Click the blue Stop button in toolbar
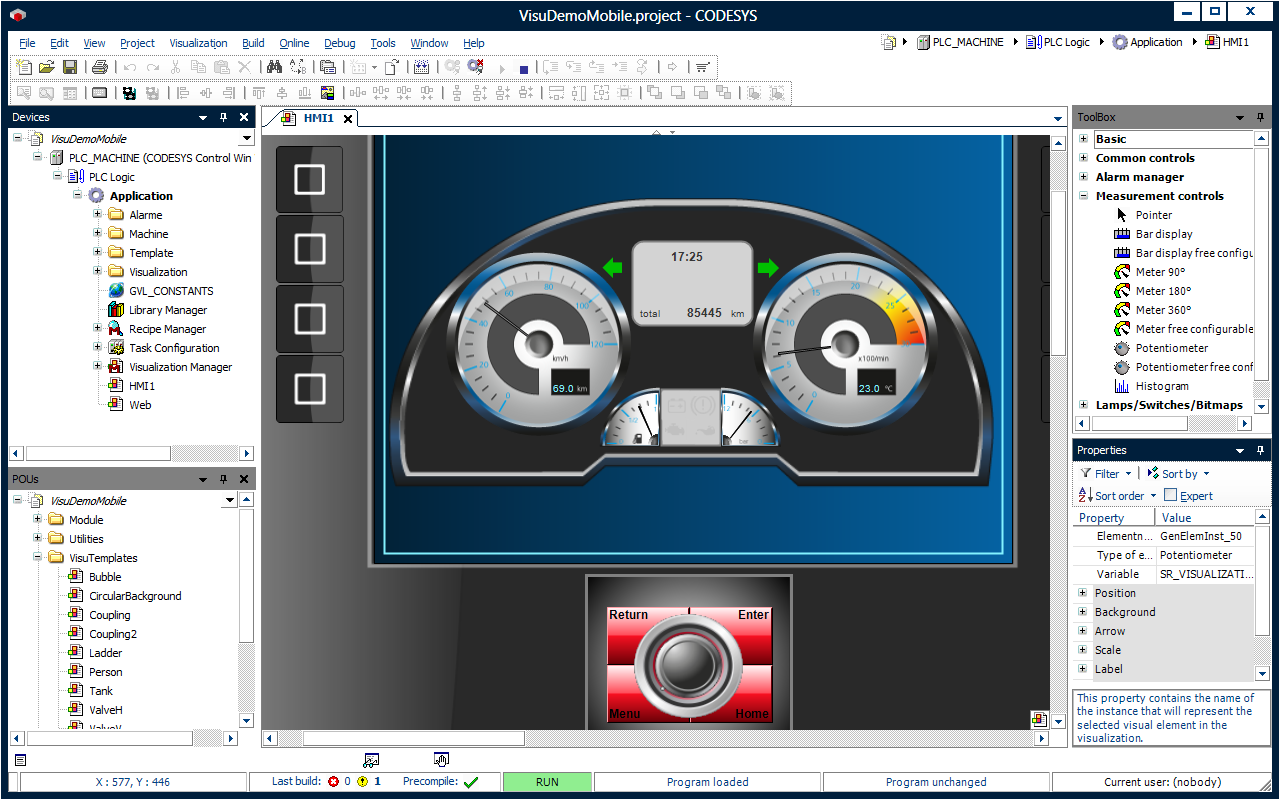This screenshot has width=1280, height=800. click(523, 68)
